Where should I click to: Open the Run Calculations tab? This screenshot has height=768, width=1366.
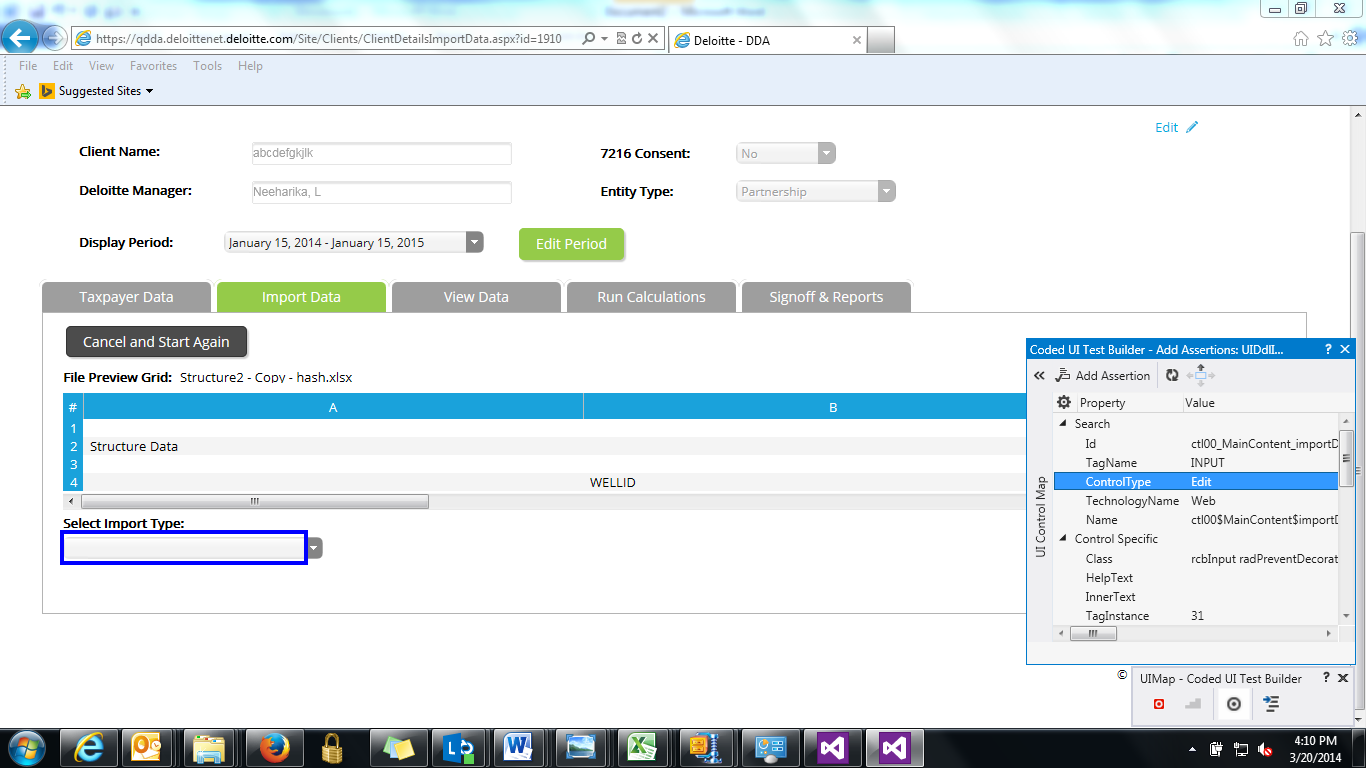(x=651, y=297)
